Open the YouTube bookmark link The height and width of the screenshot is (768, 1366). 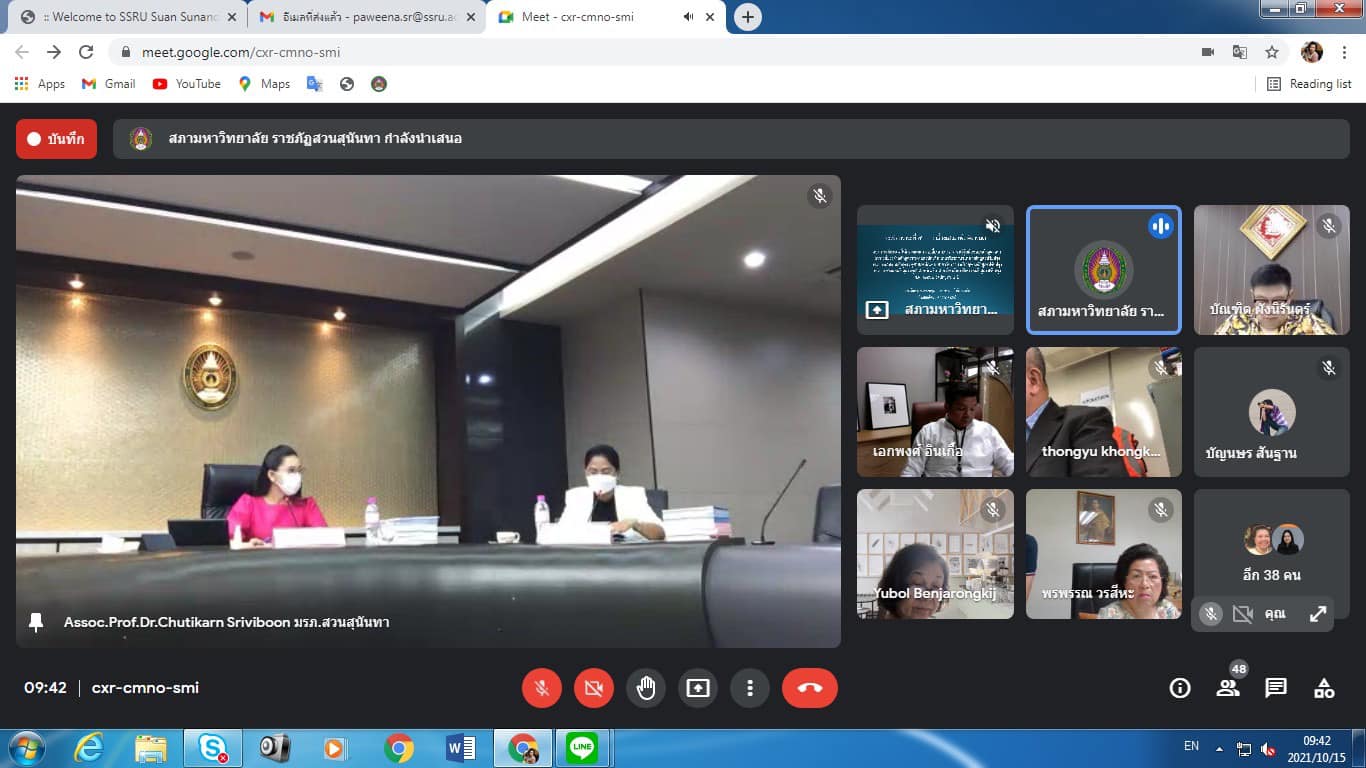(187, 84)
